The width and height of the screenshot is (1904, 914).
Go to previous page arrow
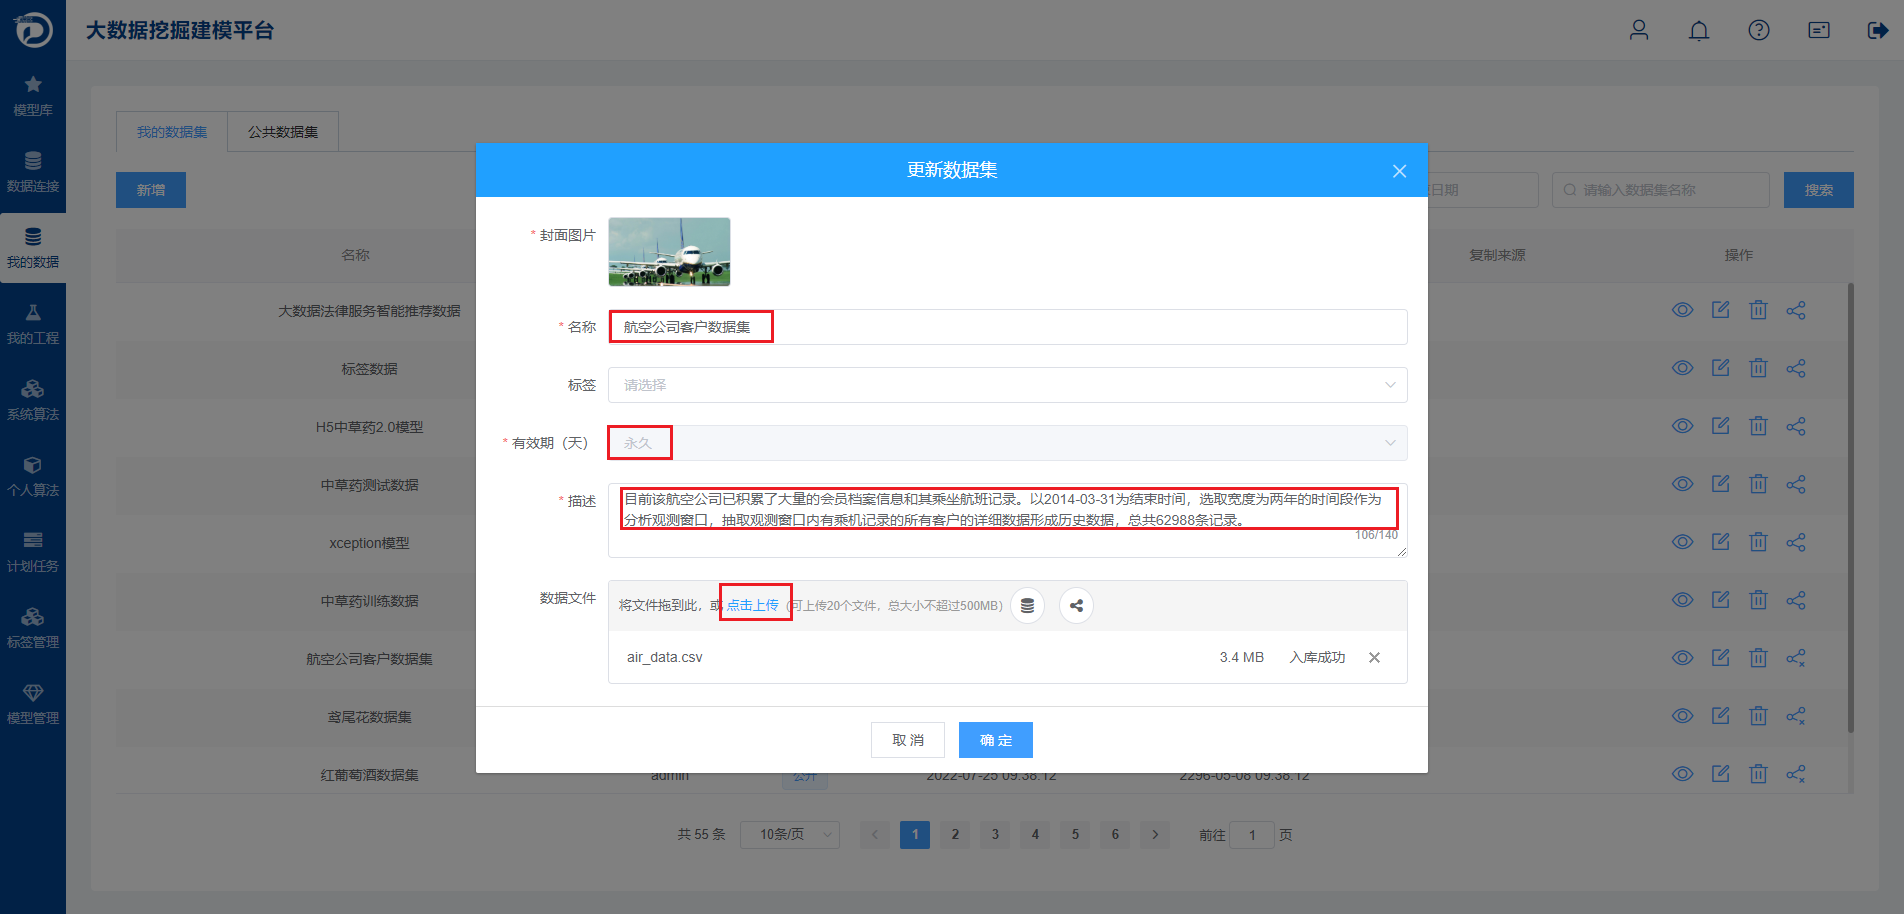pos(875,834)
